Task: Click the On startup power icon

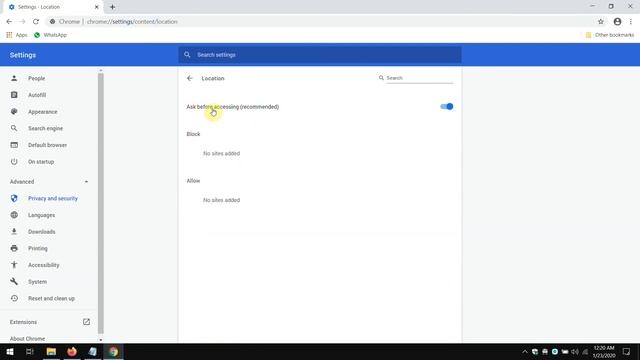Action: click(14, 162)
